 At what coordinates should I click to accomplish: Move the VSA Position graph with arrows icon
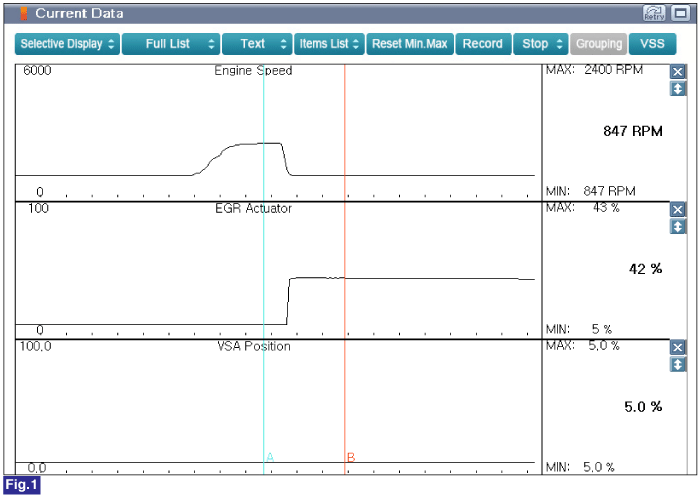point(677,365)
